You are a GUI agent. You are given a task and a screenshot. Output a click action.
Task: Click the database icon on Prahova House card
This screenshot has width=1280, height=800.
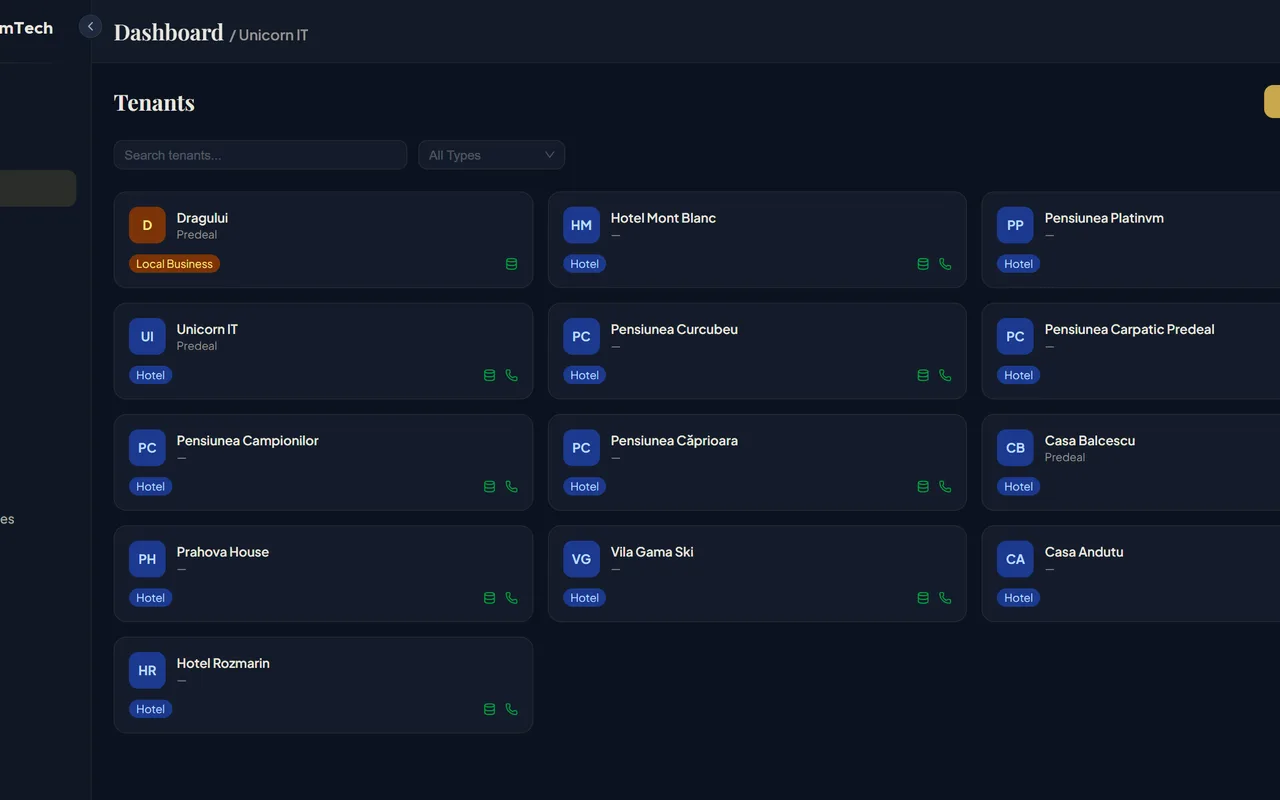coord(489,598)
